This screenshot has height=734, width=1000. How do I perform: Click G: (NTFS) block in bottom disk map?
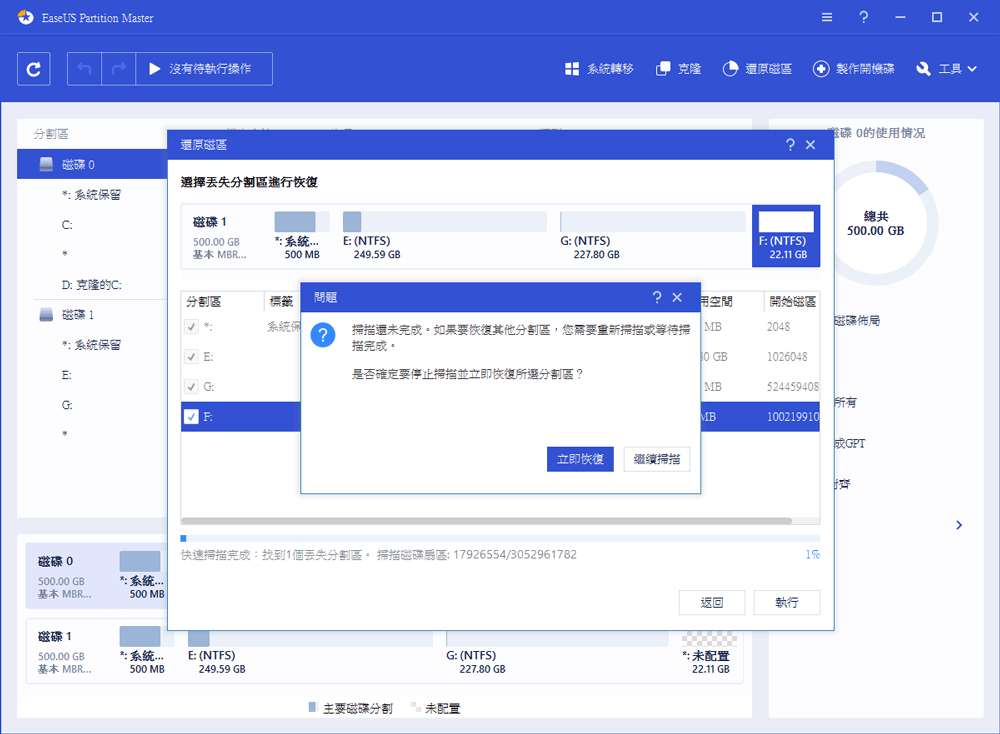[557, 653]
